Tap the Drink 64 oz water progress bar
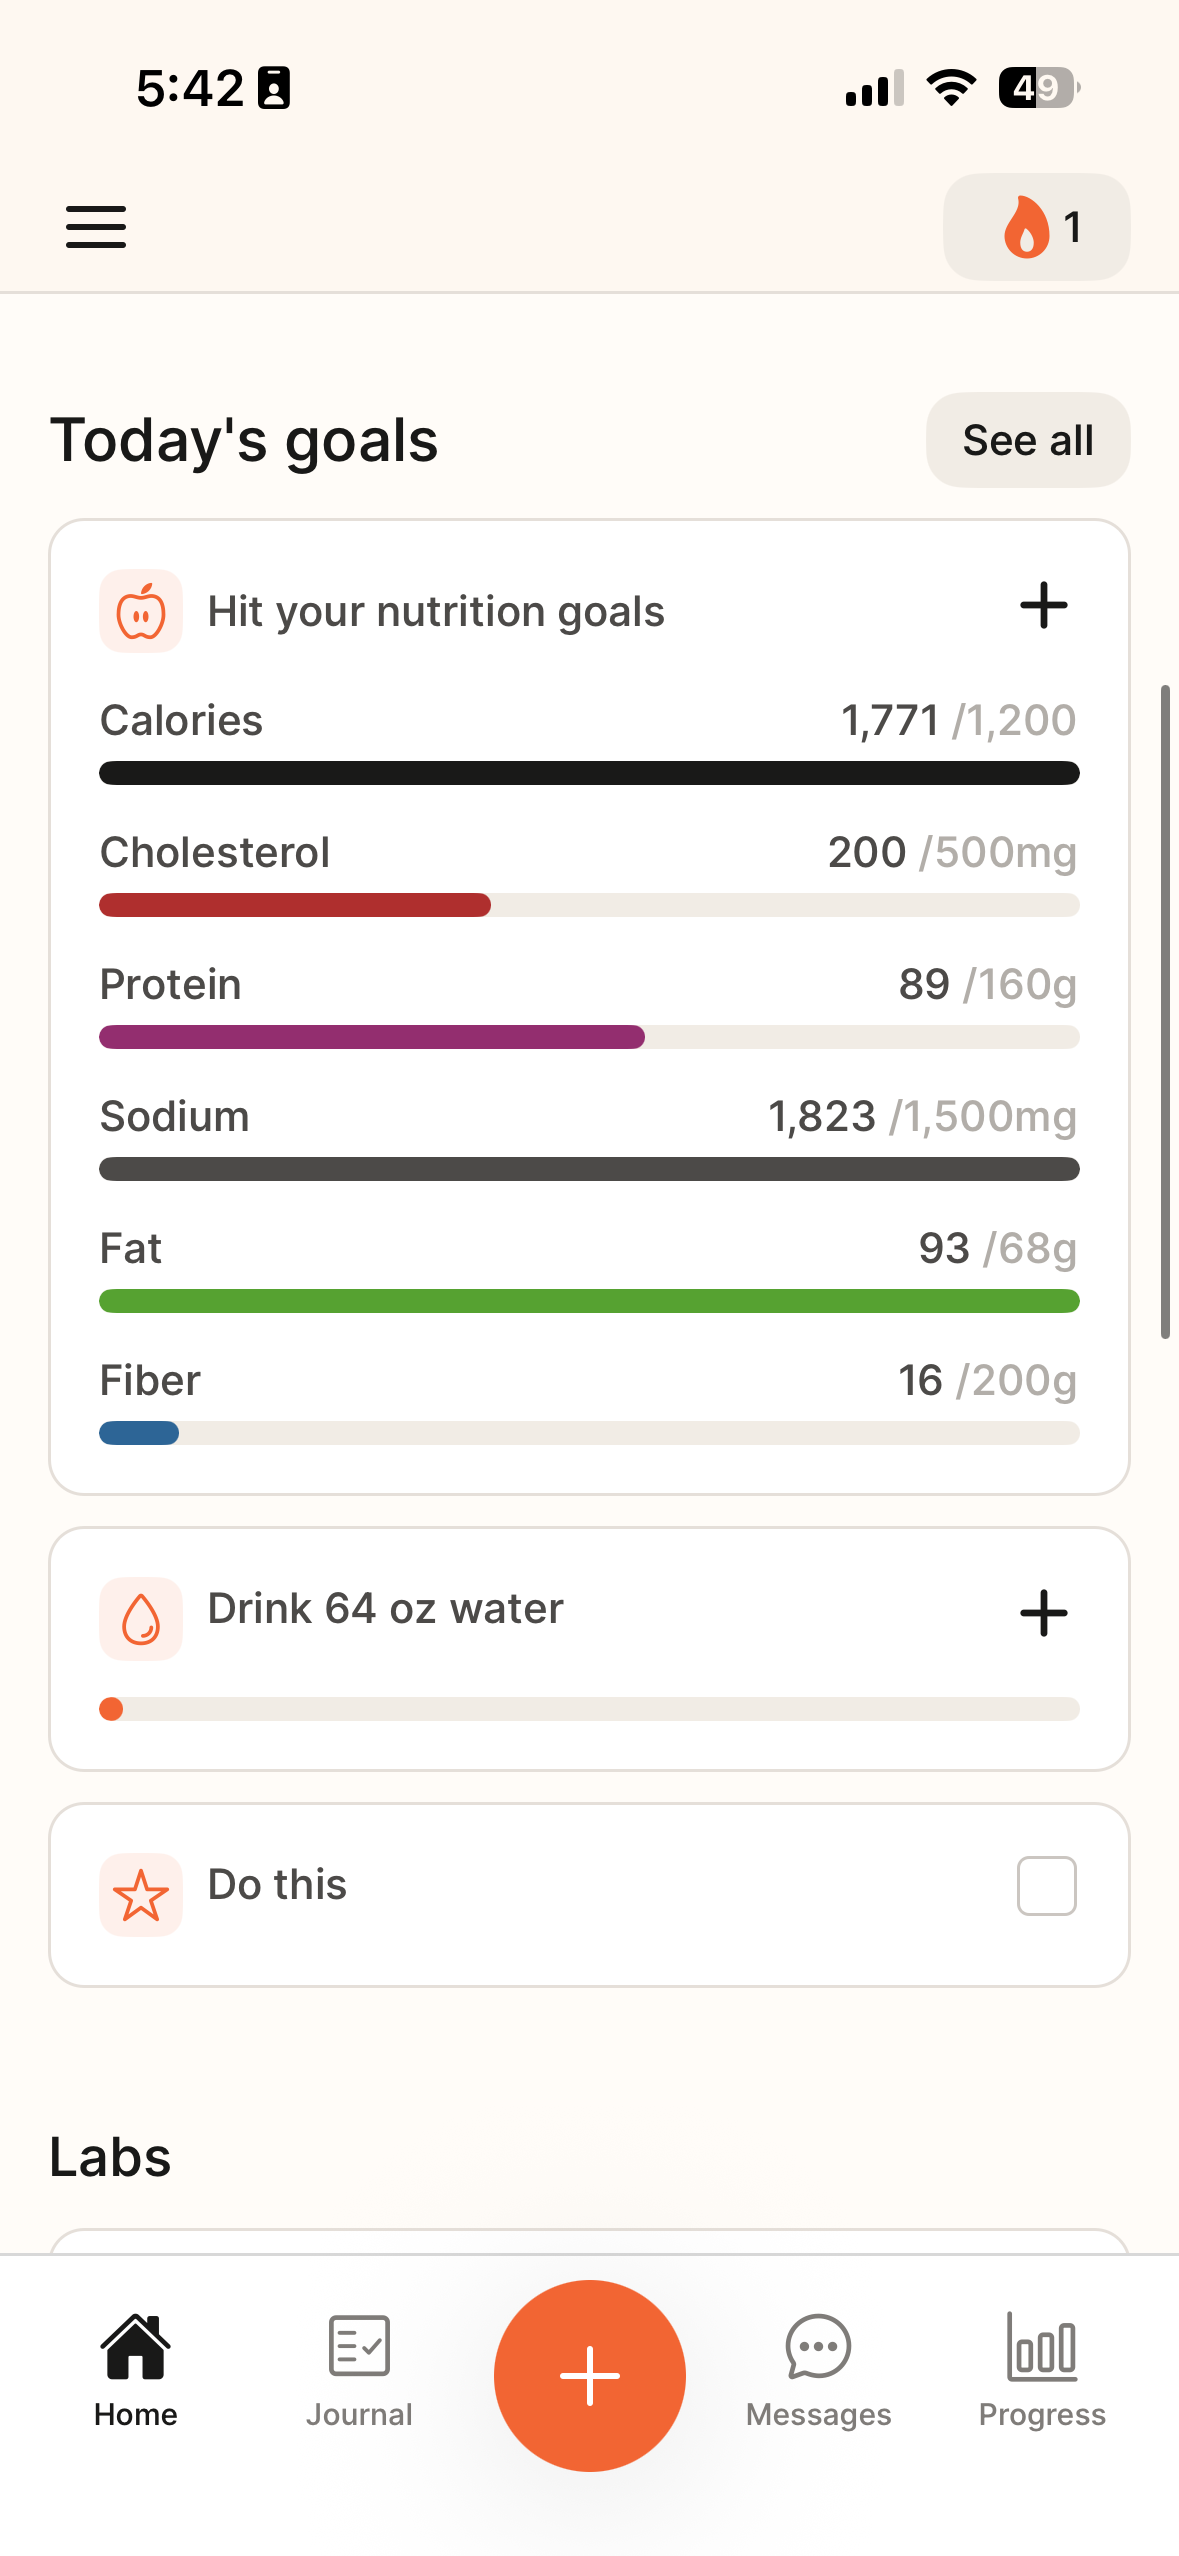The image size is (1179, 2556). tap(589, 1709)
